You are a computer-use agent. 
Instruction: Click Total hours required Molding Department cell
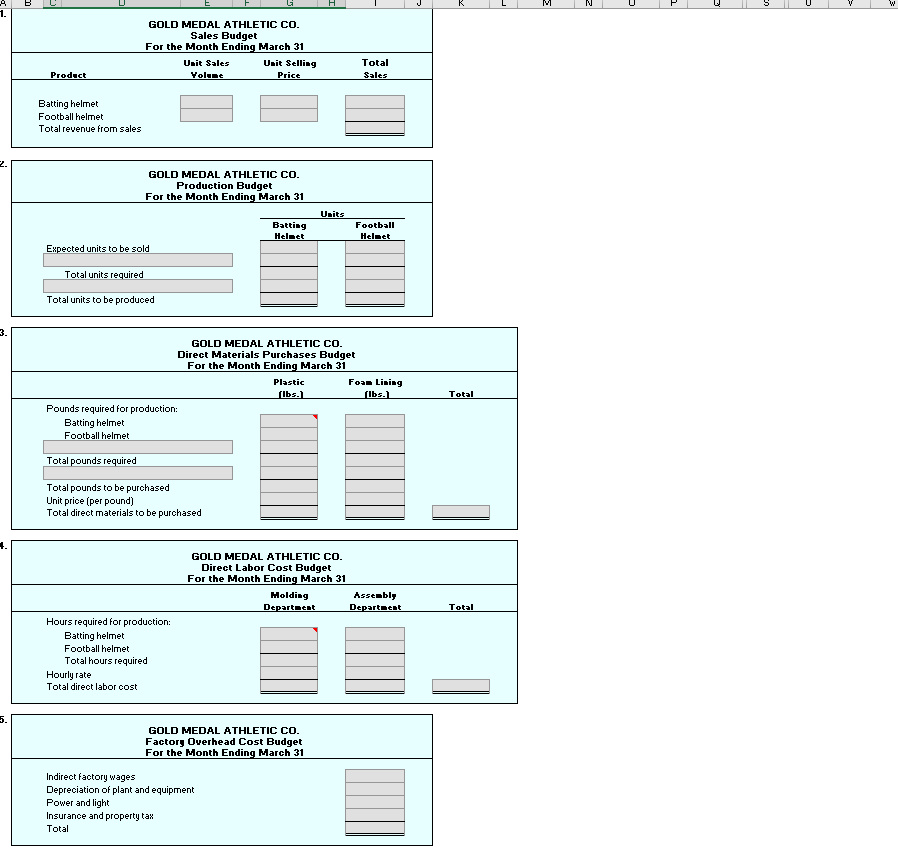tap(289, 660)
